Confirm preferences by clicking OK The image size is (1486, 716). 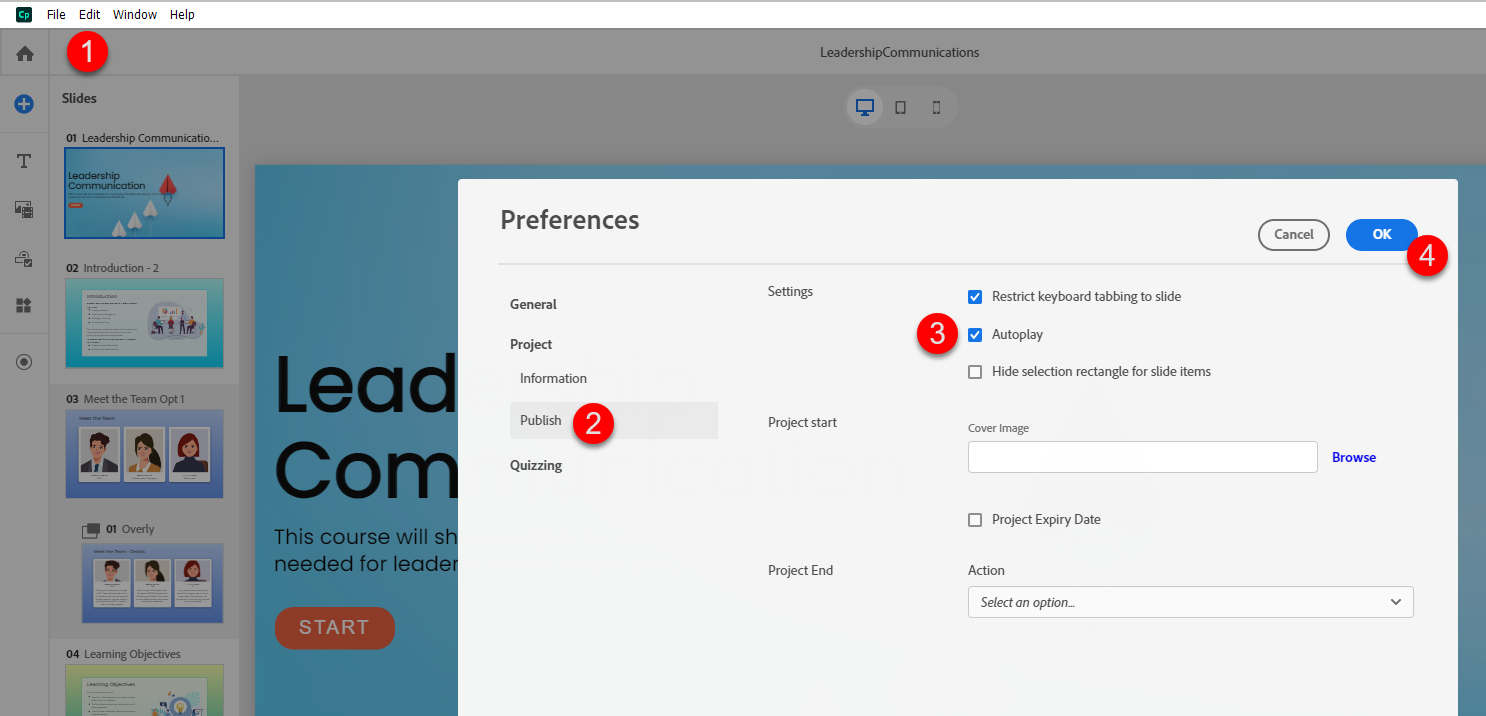pyautogui.click(x=1381, y=234)
